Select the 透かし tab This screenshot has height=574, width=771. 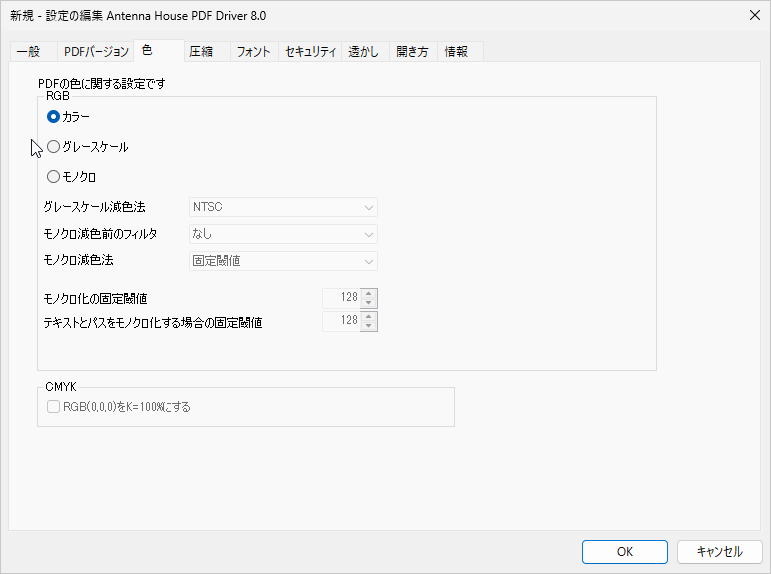(x=363, y=52)
